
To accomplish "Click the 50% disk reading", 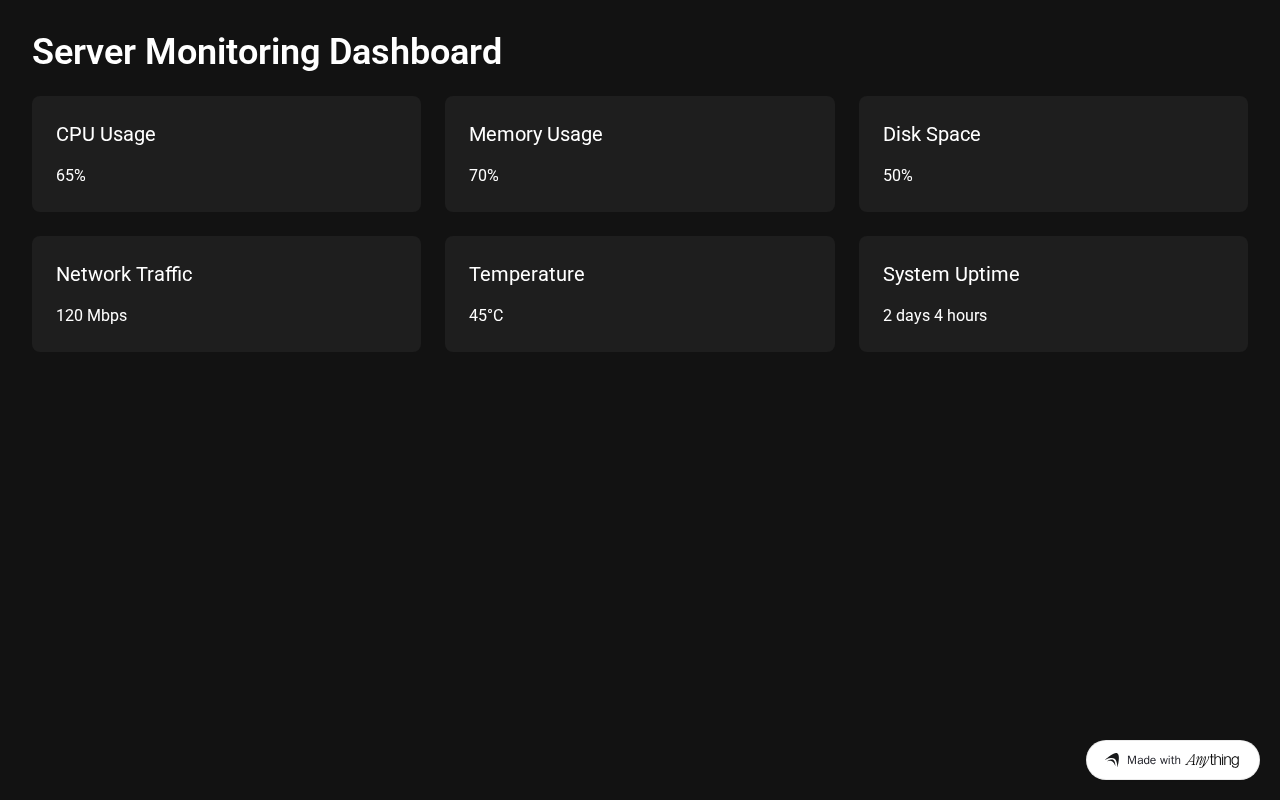I will (898, 176).
